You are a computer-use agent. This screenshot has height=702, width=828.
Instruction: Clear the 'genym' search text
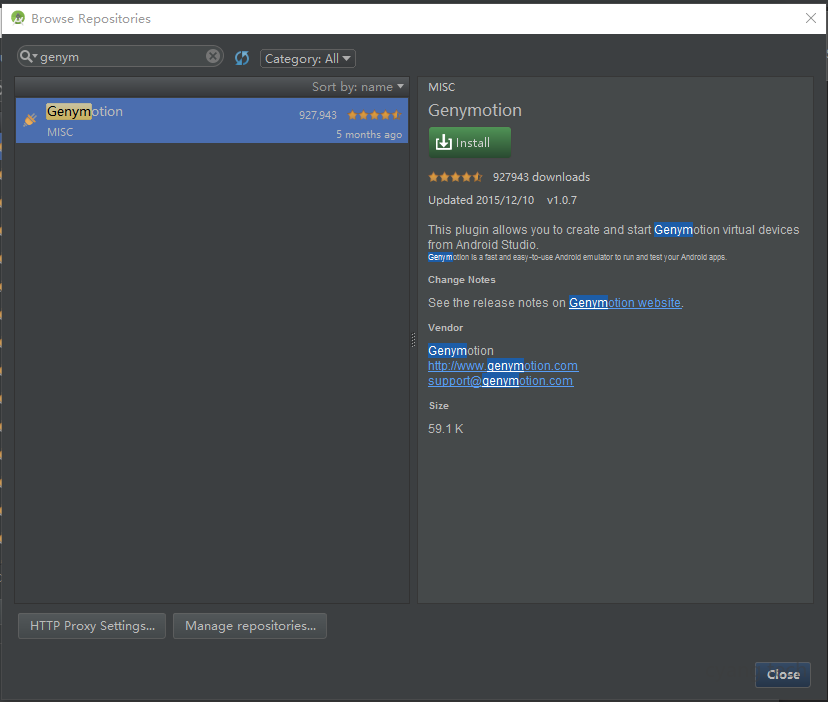click(x=213, y=57)
